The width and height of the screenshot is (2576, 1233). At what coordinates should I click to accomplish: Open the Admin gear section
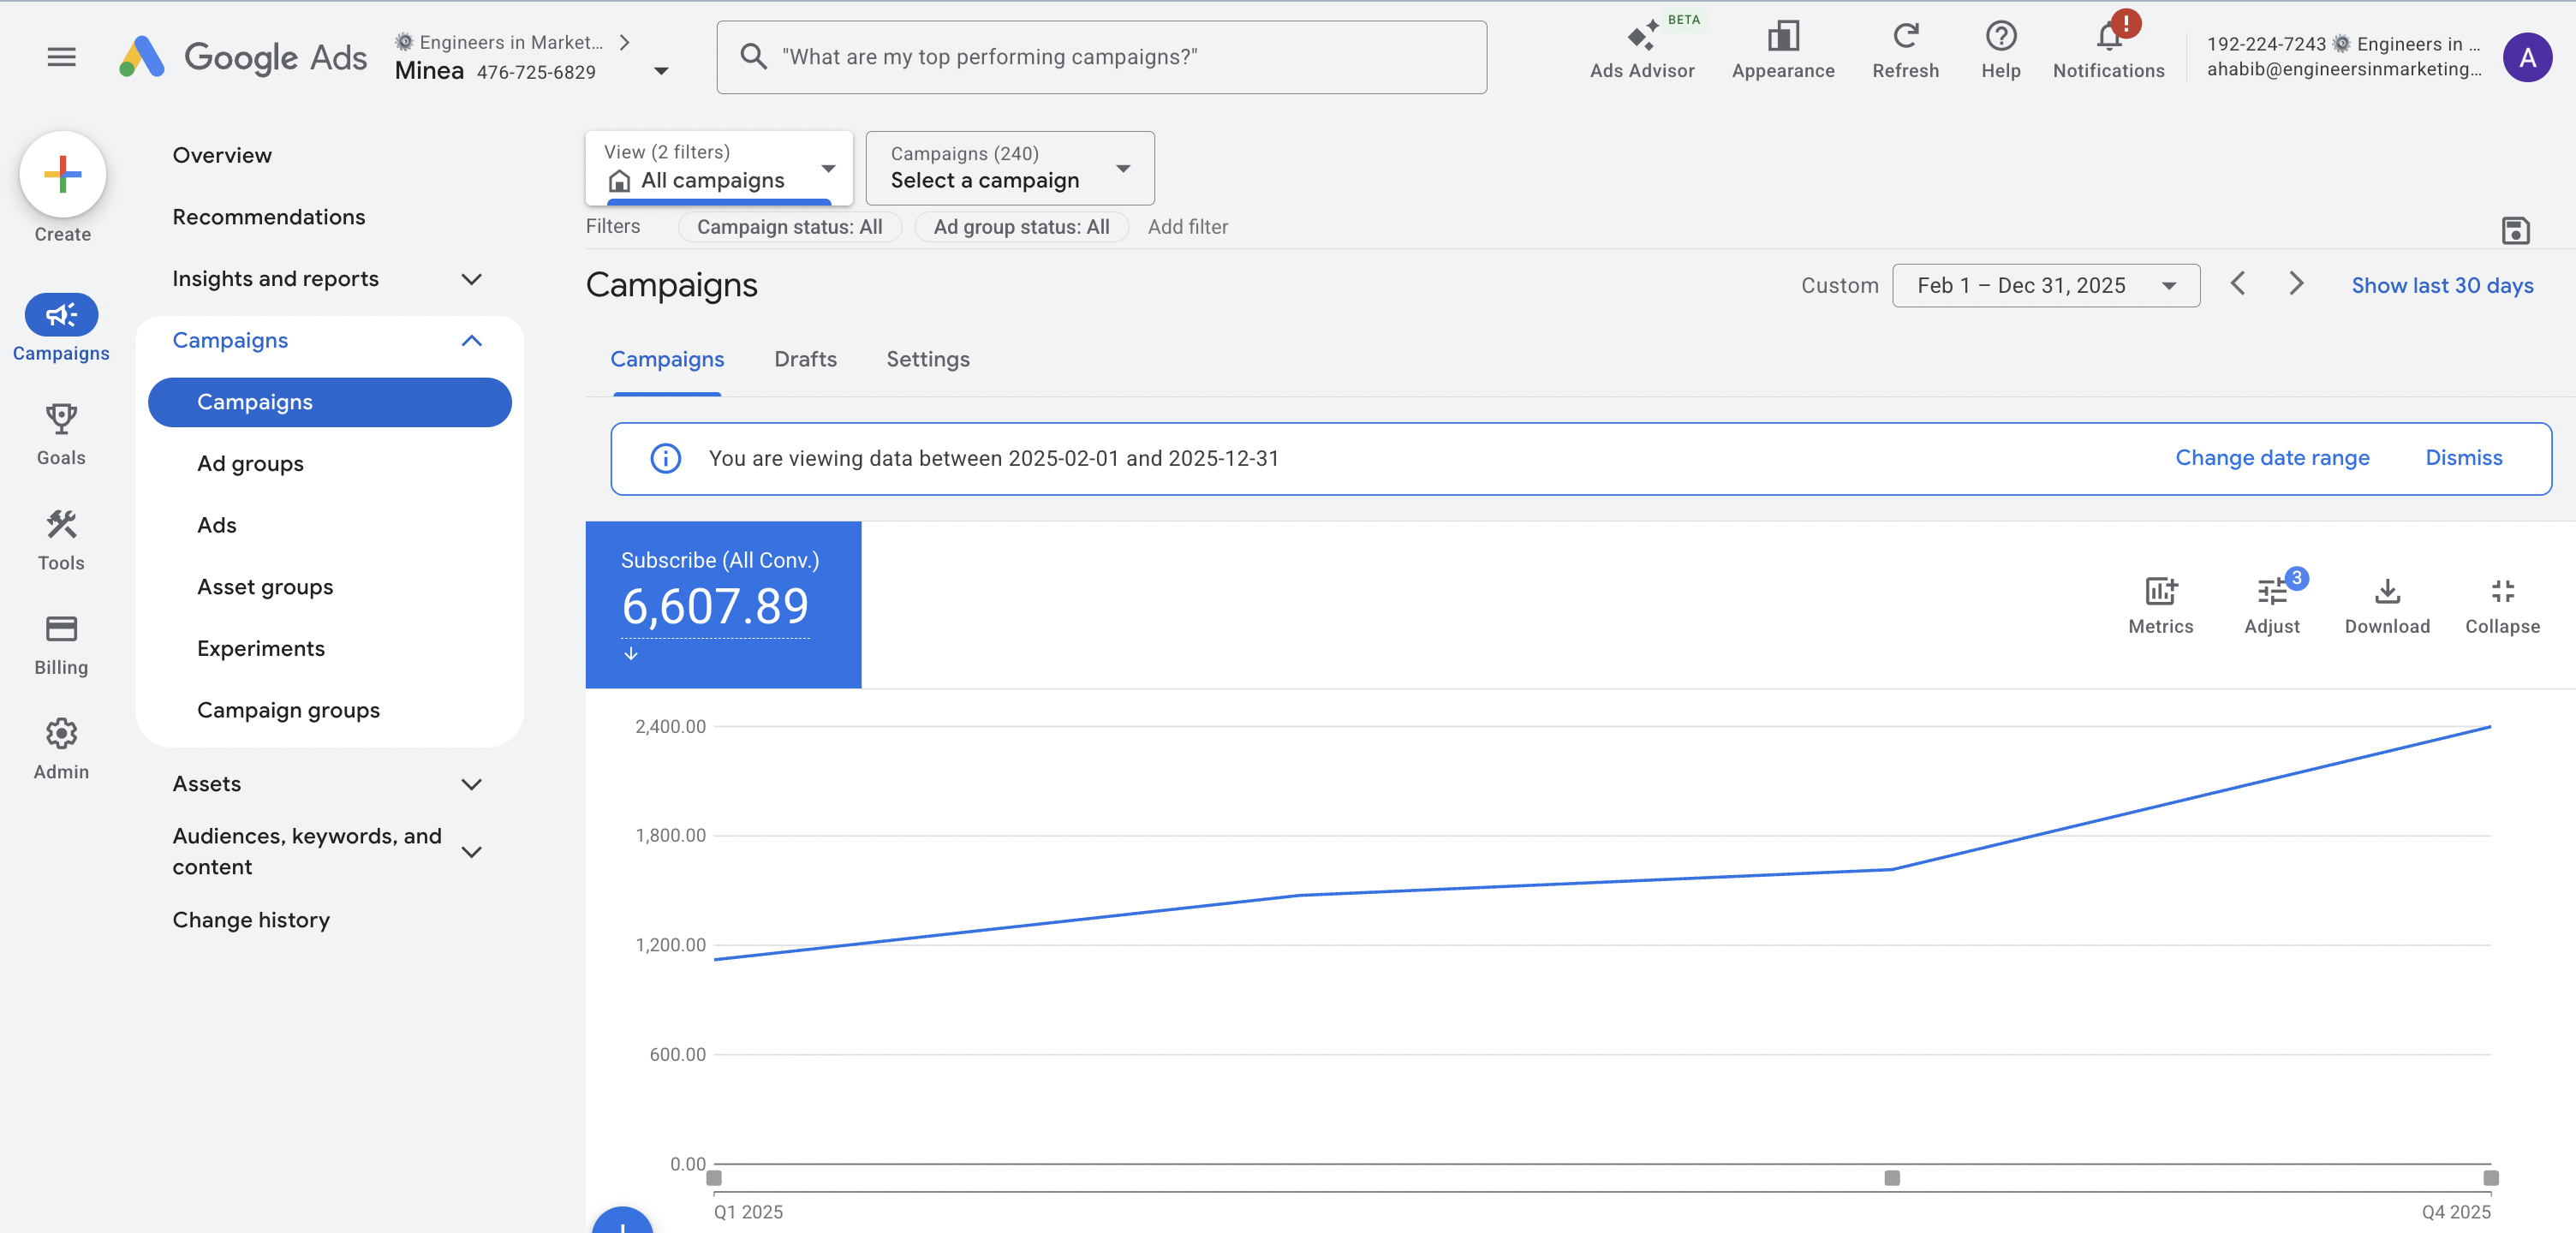[x=61, y=734]
